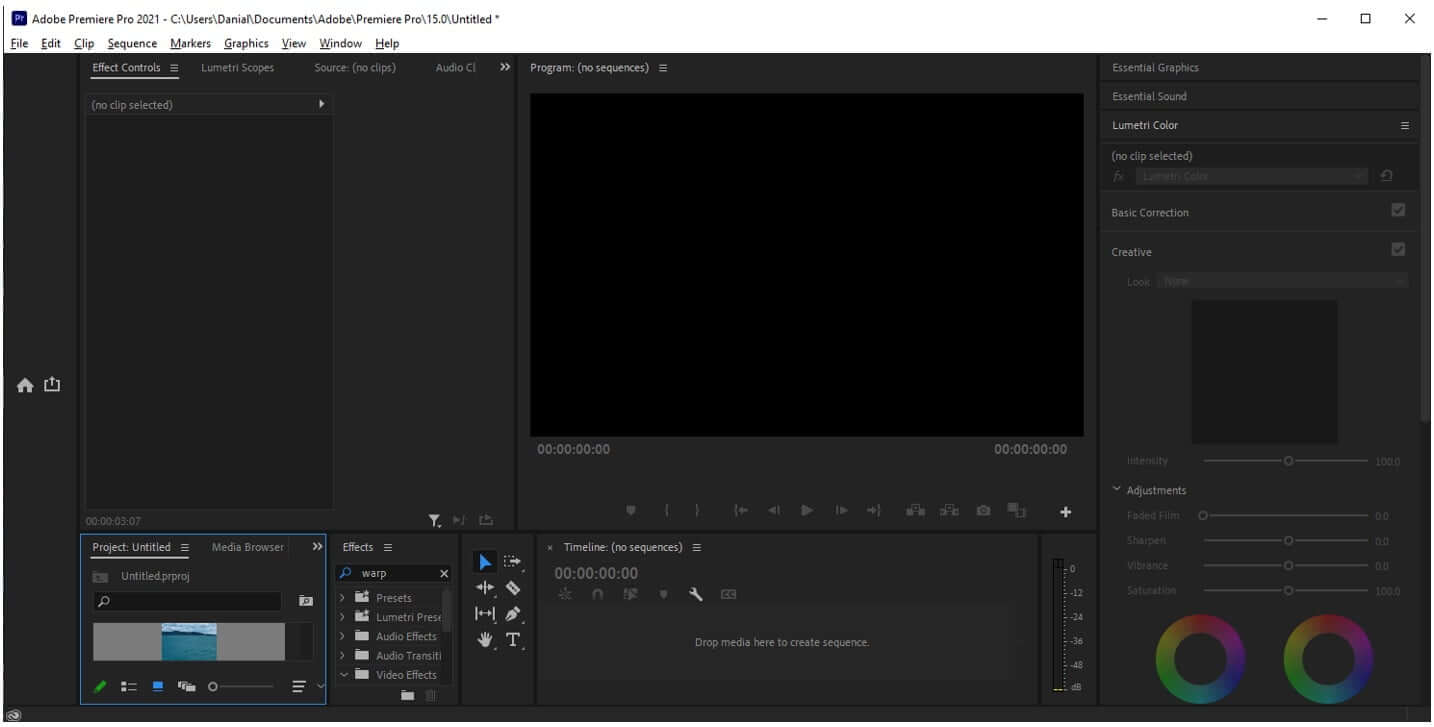This screenshot has height=727, width=1434.
Task: Toggle the Basic Correction checkbox
Action: (1398, 210)
